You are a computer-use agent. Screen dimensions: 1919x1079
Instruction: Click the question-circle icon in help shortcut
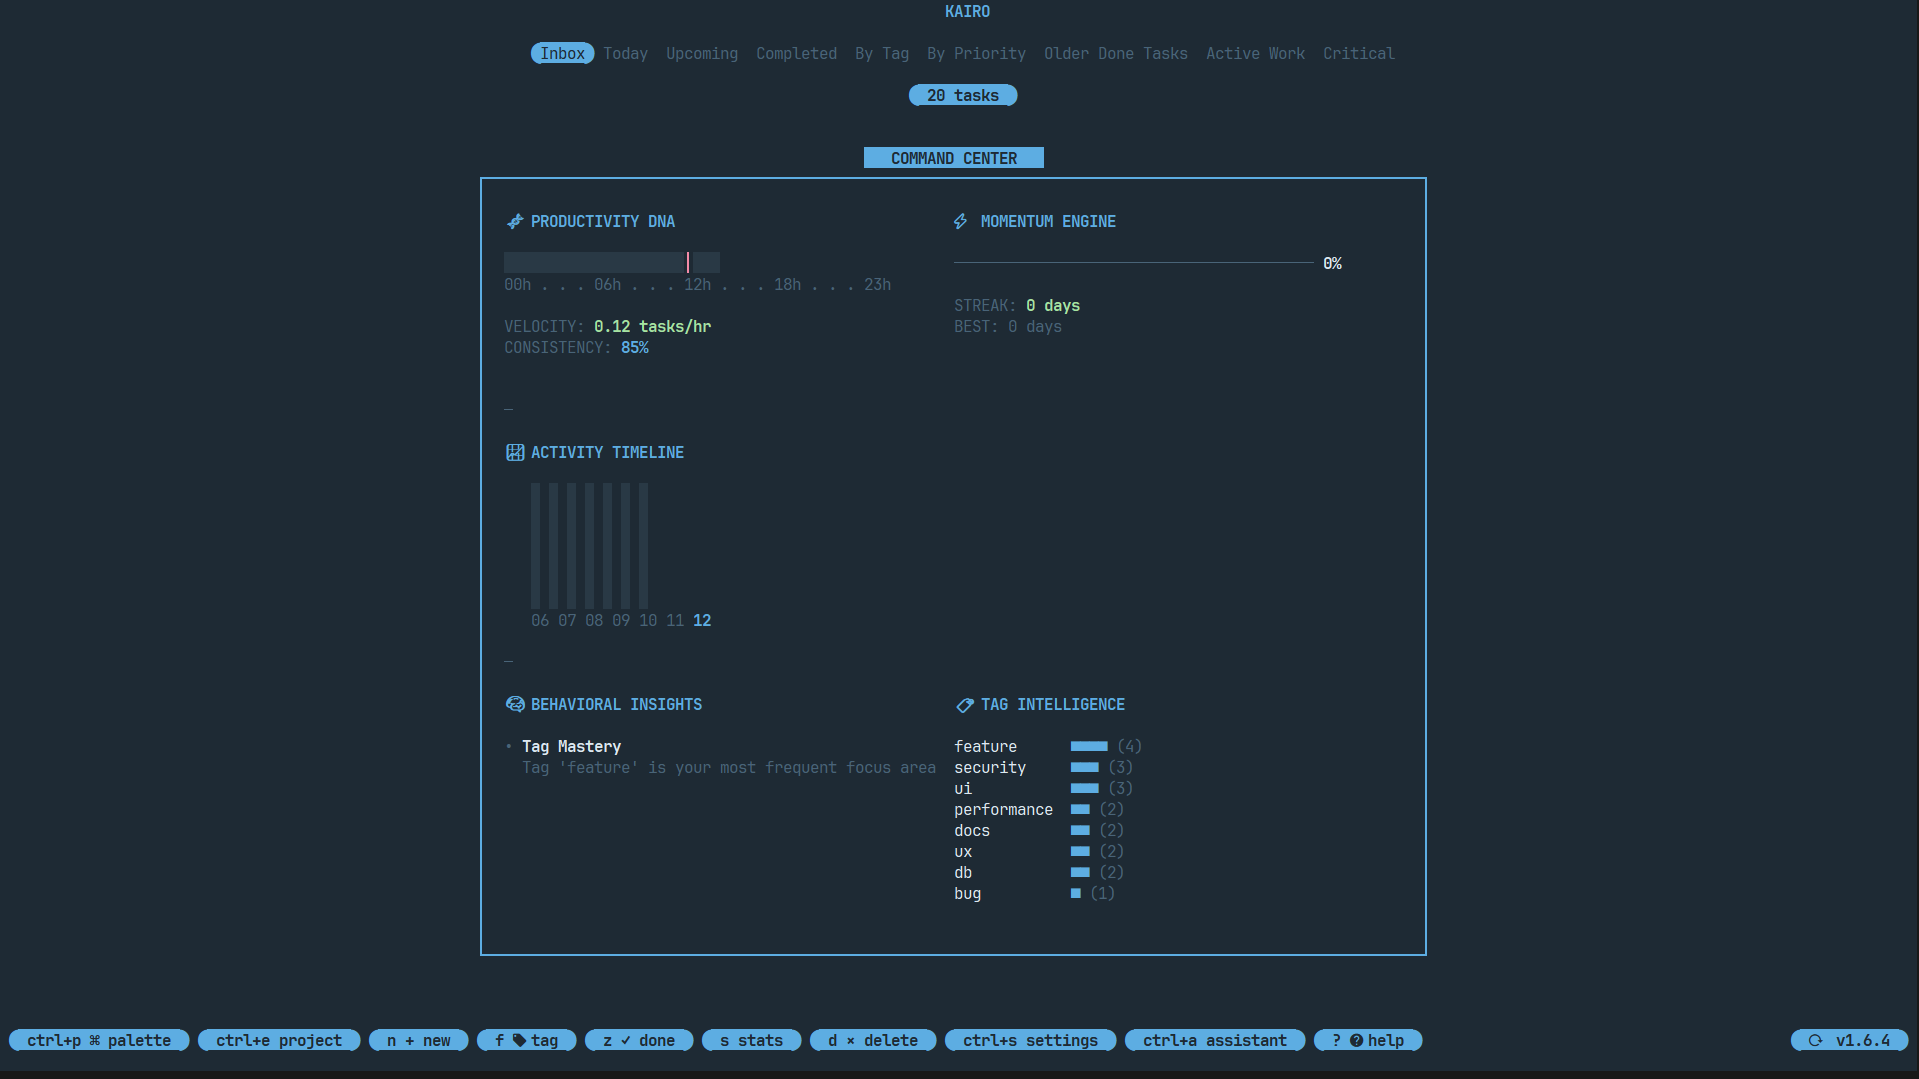[1356, 1041]
